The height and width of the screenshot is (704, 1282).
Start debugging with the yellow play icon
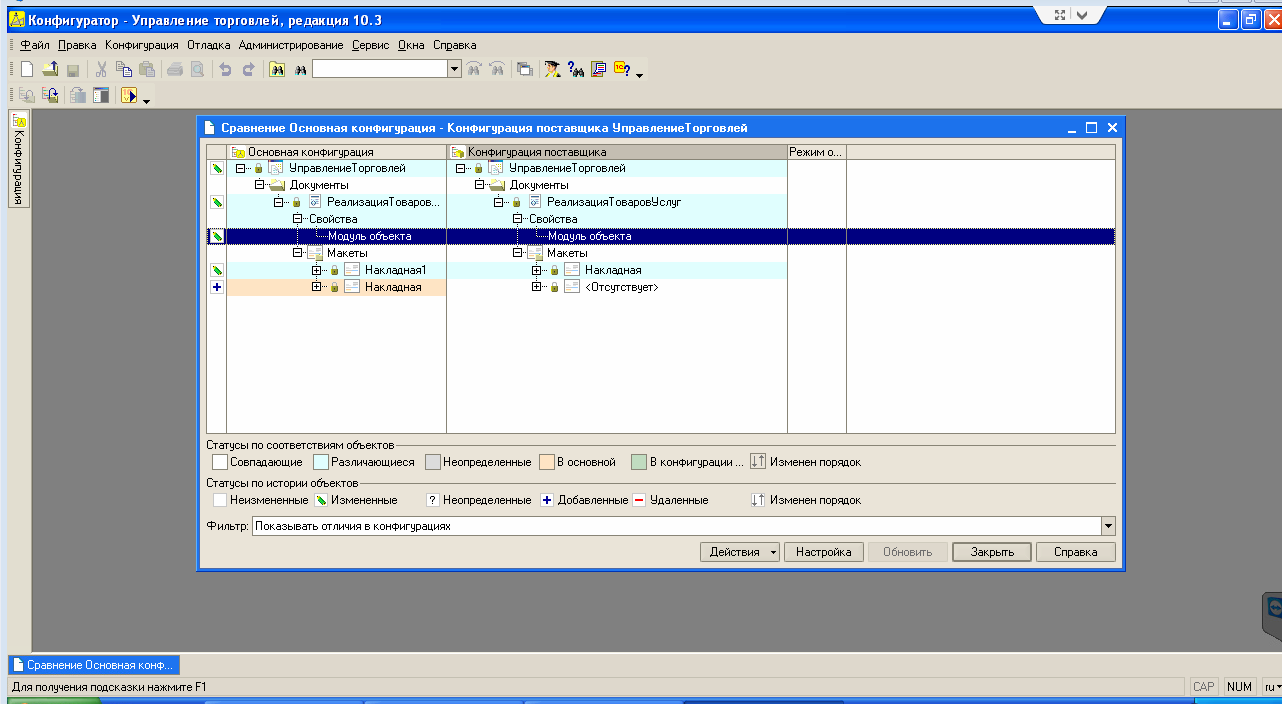click(x=129, y=96)
